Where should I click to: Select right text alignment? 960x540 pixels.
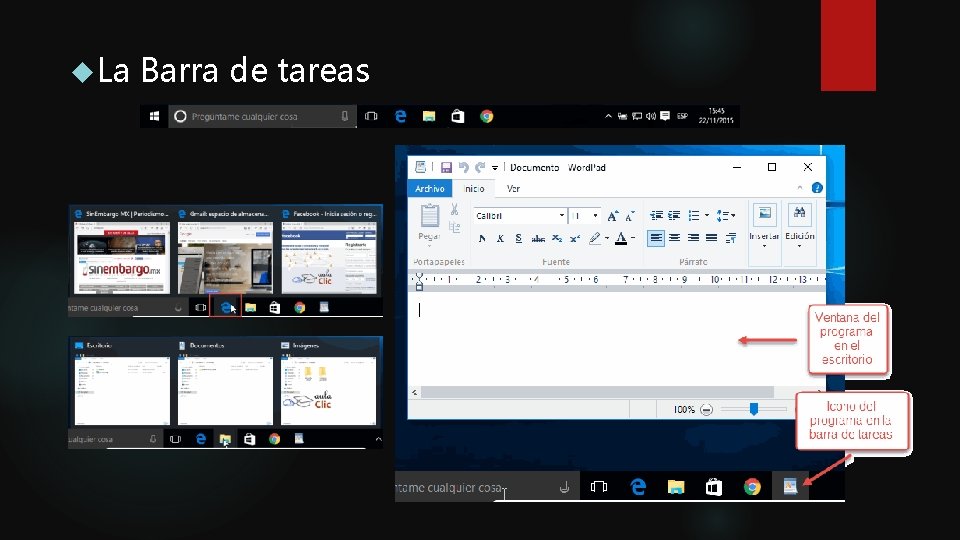coord(693,238)
